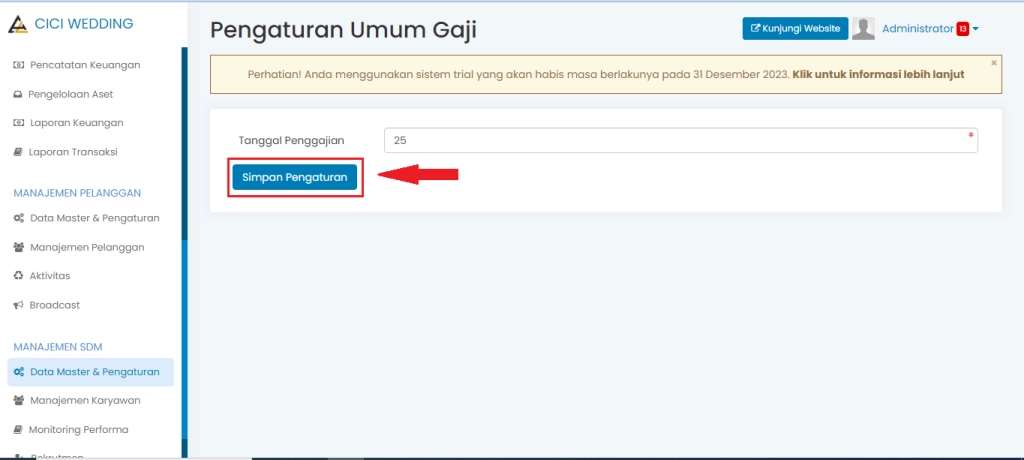Viewport: 1024px width, 460px height.
Task: Click gears icon under Manajemen Pelanggan section
Action: coord(19,218)
